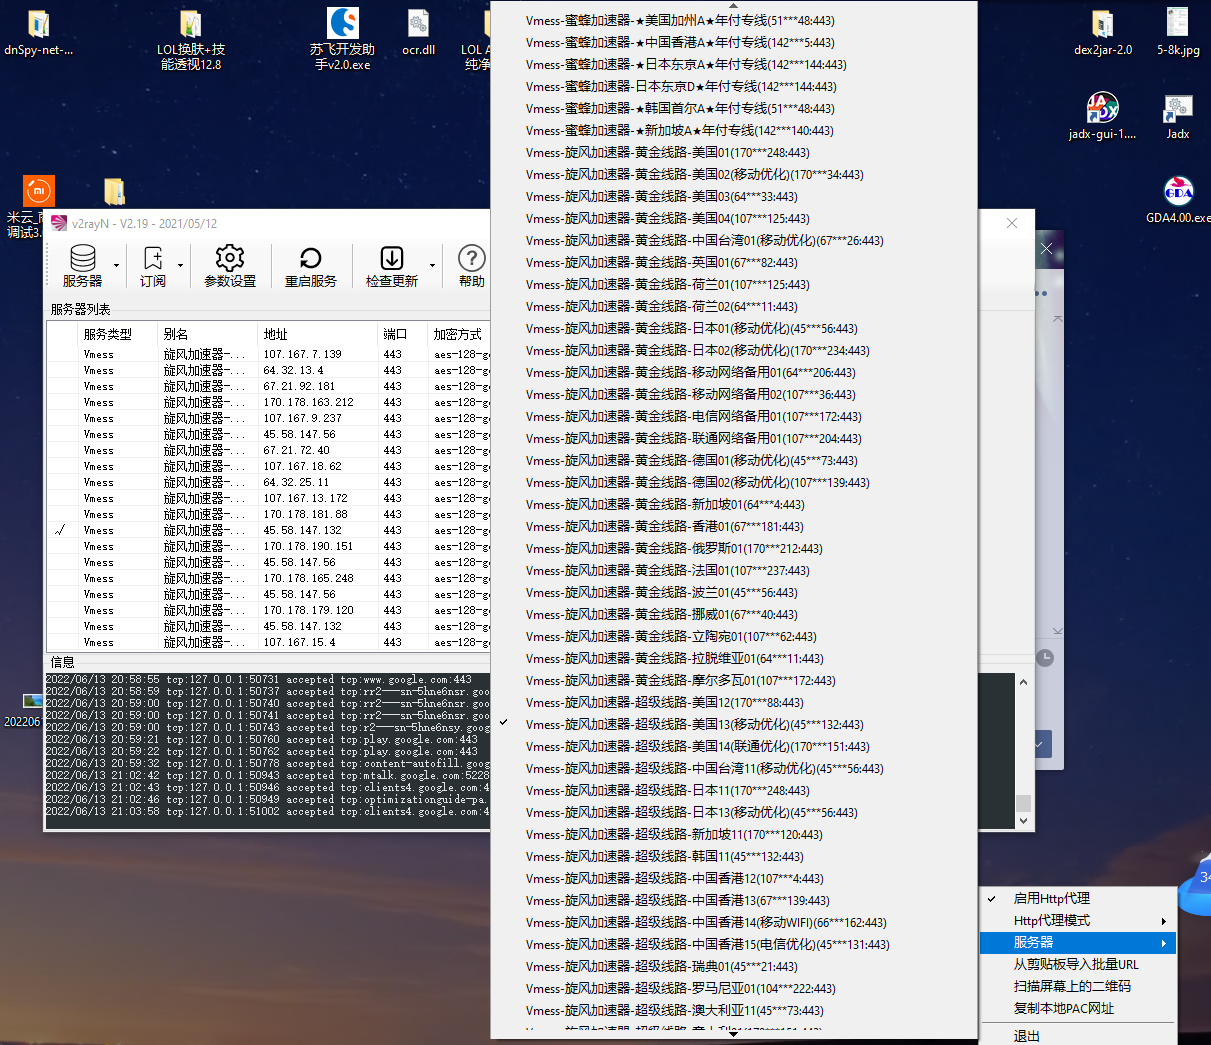Select server 黄金线路-英国01(67***82:443)
This screenshot has height=1045, width=1211.
point(733,262)
